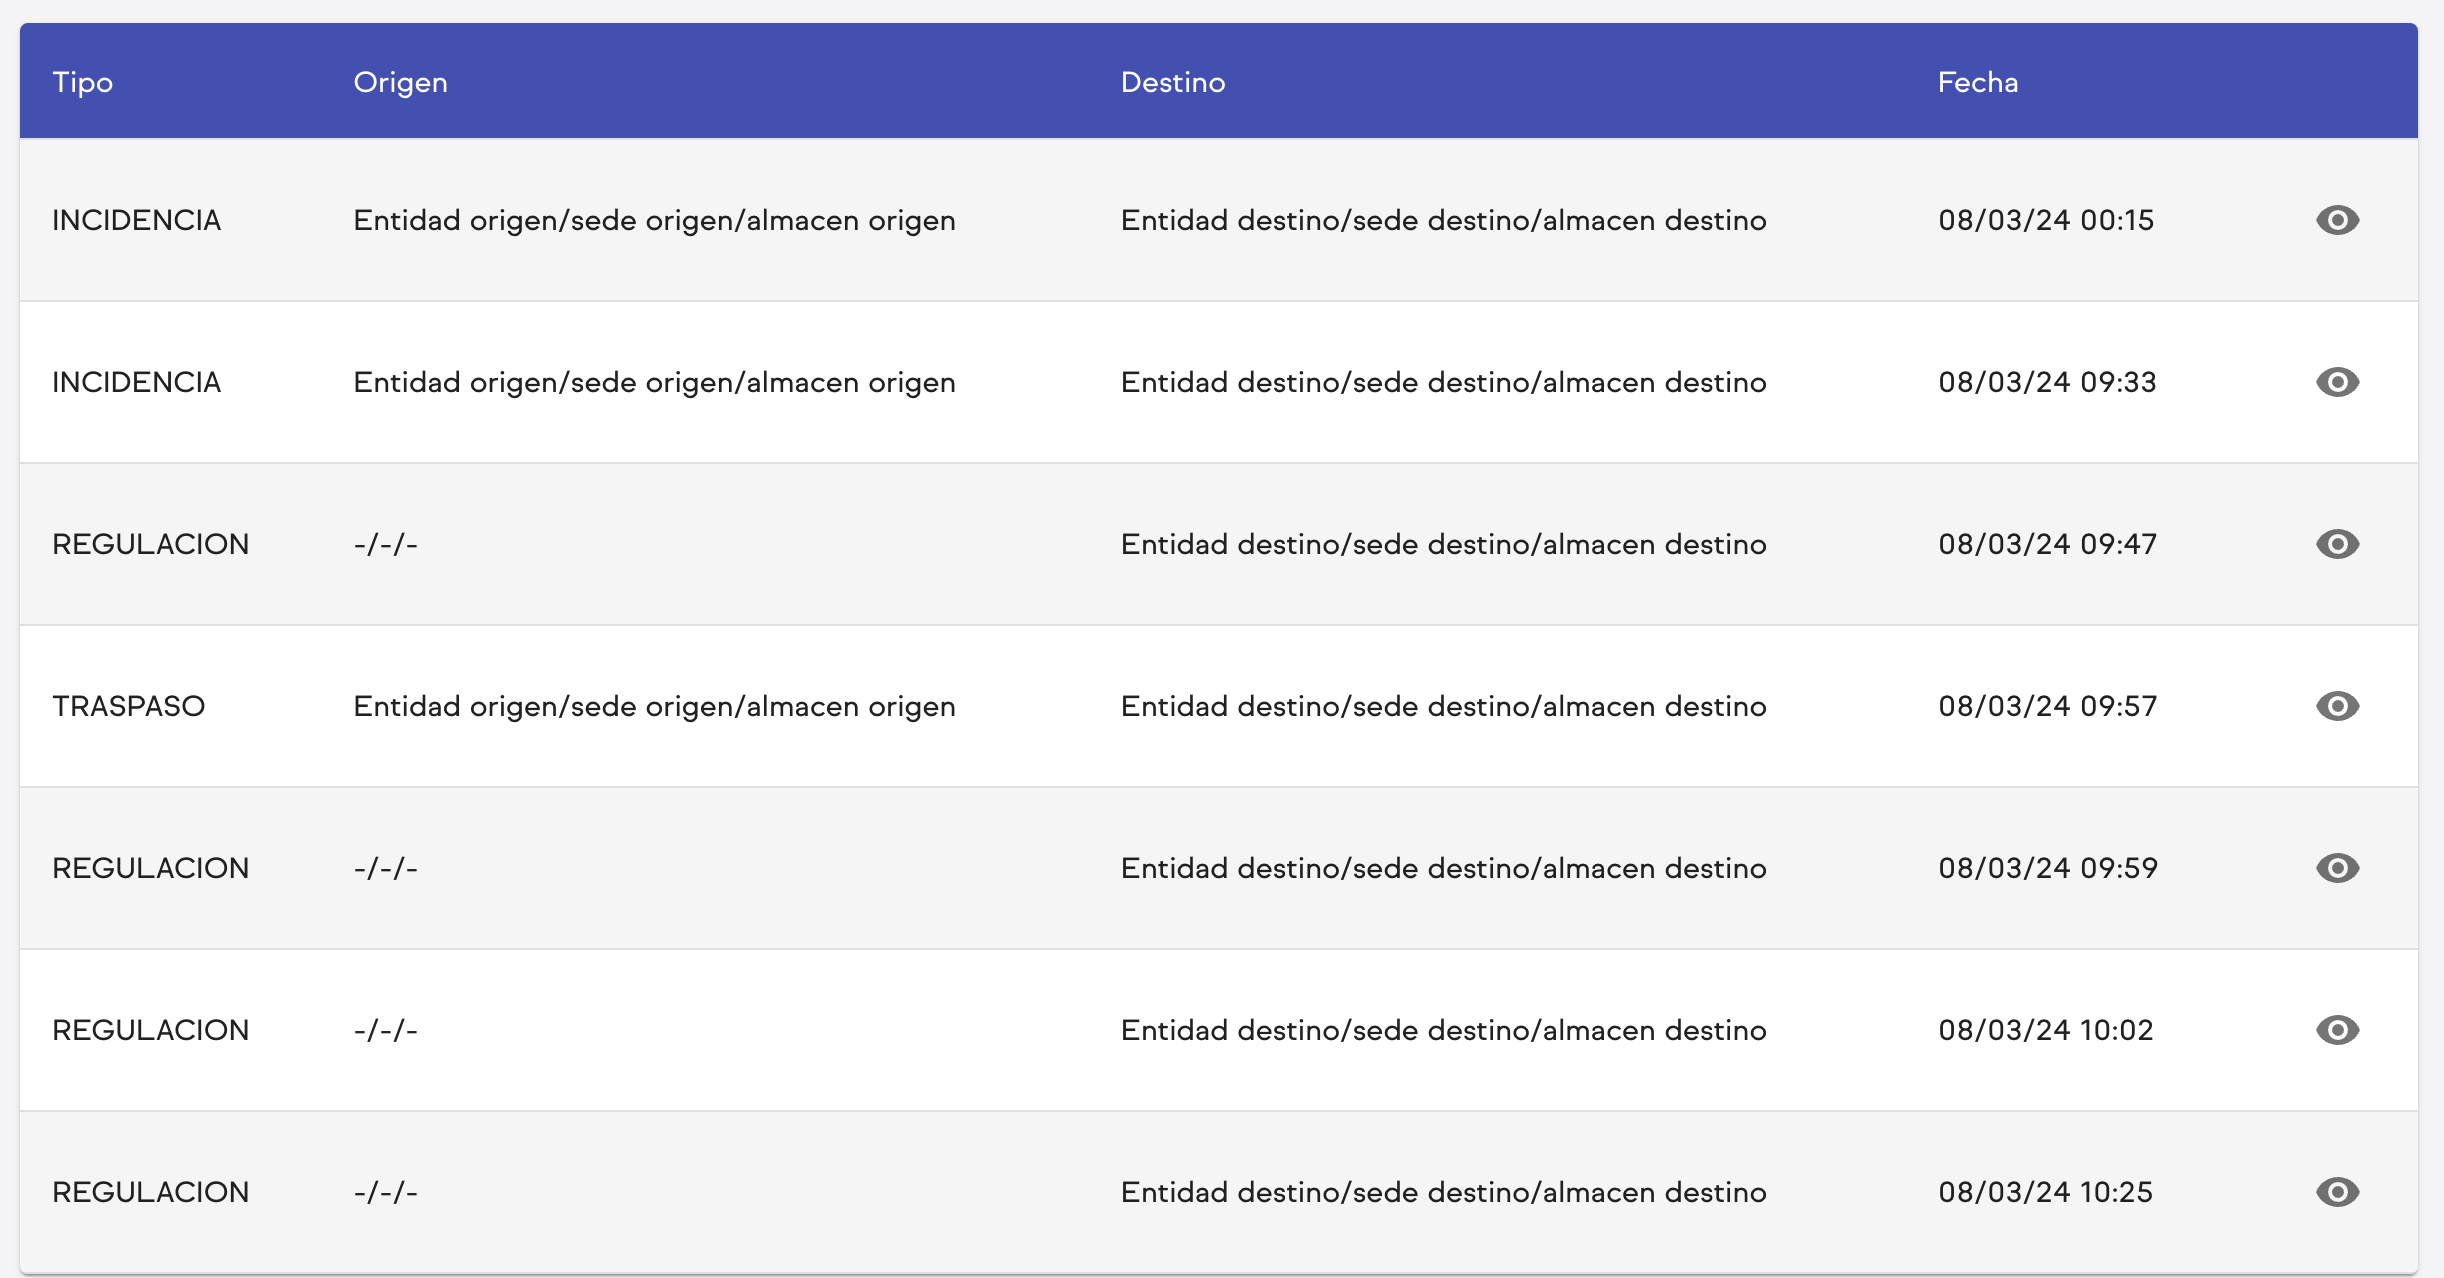Toggle the view icon beside 08/03/24 09:33
The image size is (2444, 1278).
tap(2338, 382)
